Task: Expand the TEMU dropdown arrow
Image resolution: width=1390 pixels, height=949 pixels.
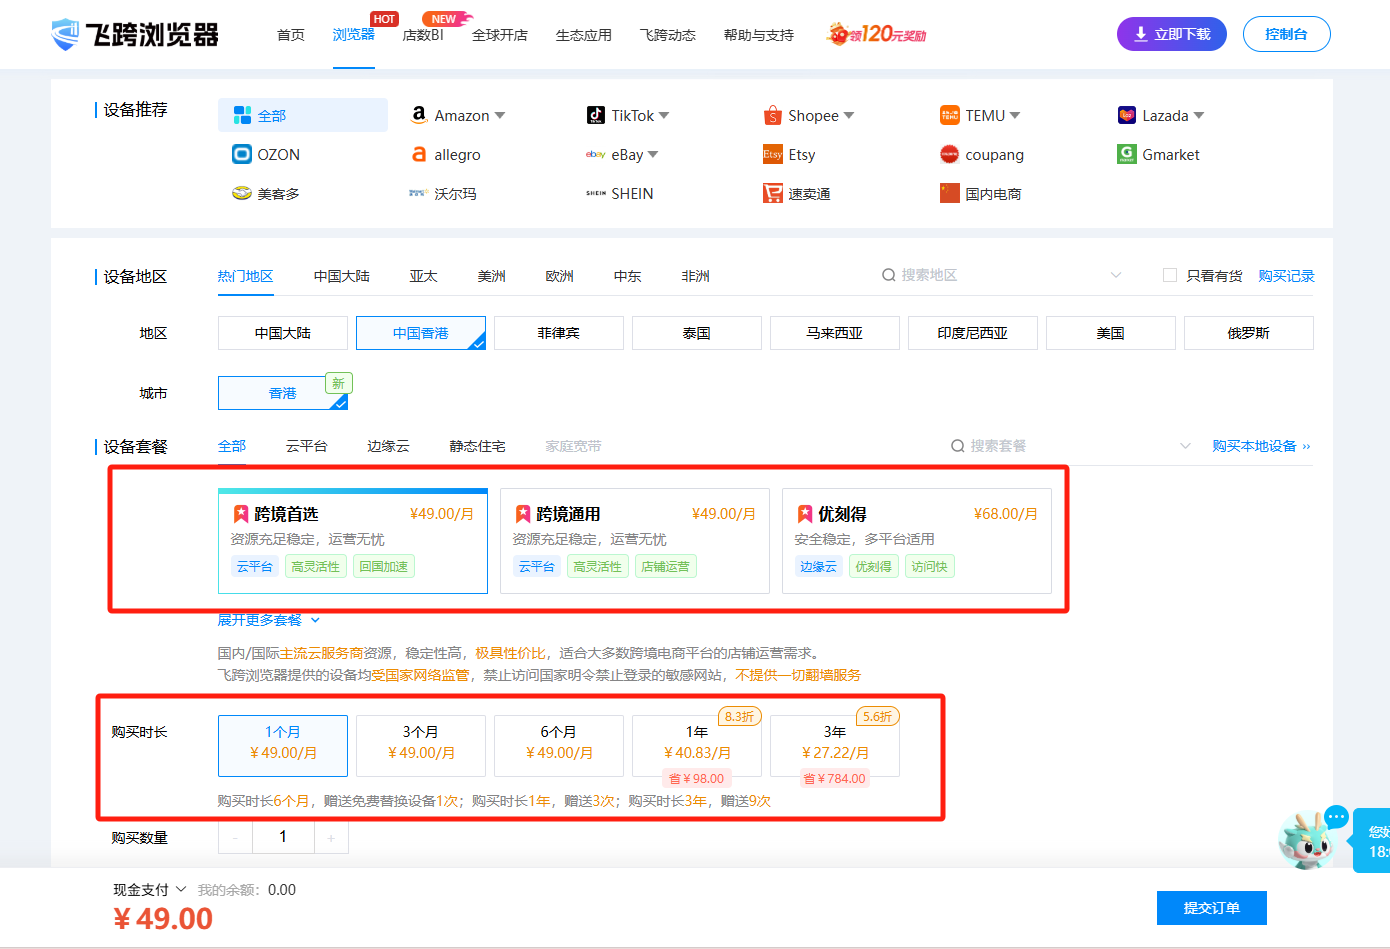Action: click(x=1015, y=116)
